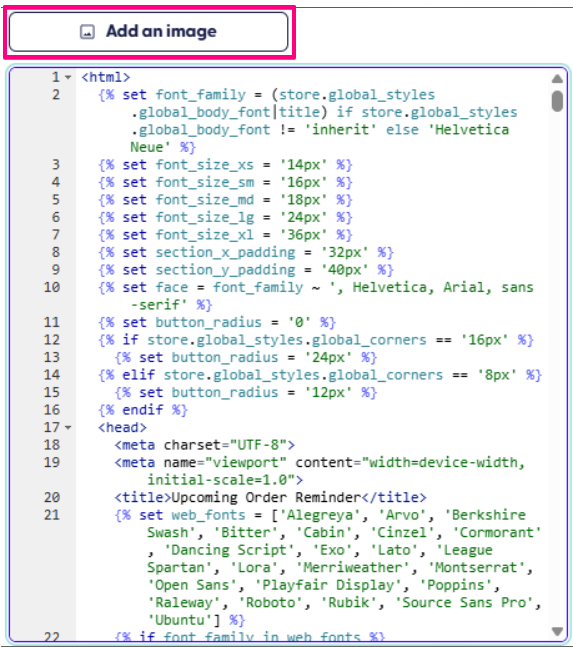Click the 'inherit' string in line 2
573x647 pixels.
[x=340, y=130]
